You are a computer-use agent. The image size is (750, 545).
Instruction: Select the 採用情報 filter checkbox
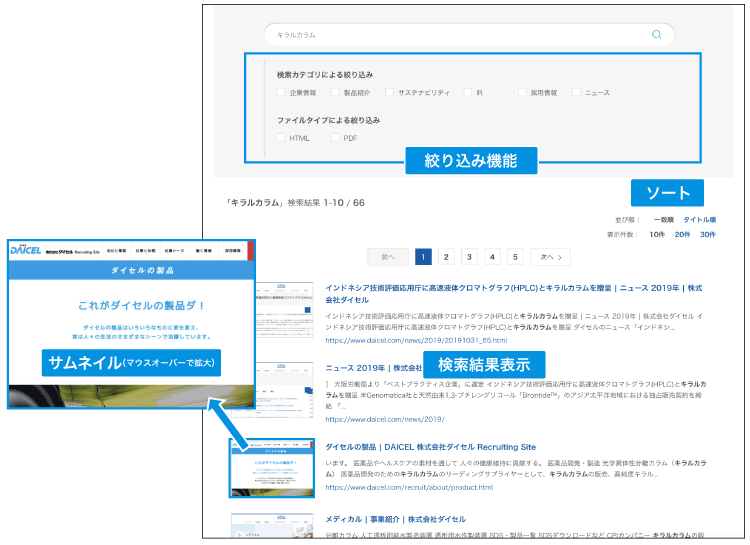tap(522, 92)
